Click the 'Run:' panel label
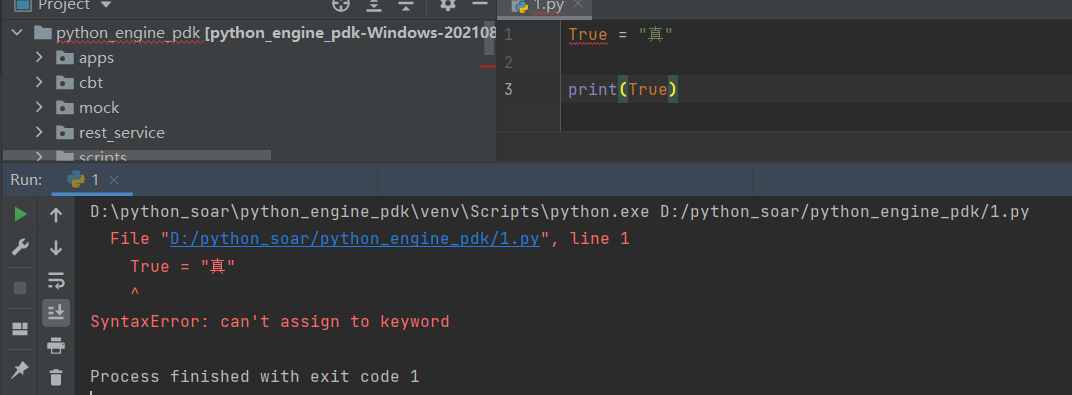The height and width of the screenshot is (395, 1072). (x=26, y=180)
